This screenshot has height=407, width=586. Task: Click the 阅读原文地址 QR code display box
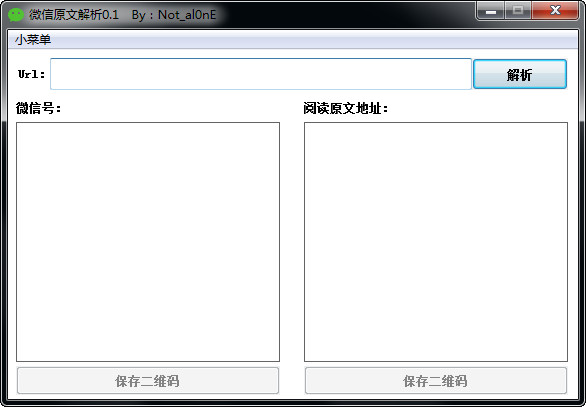[436, 242]
